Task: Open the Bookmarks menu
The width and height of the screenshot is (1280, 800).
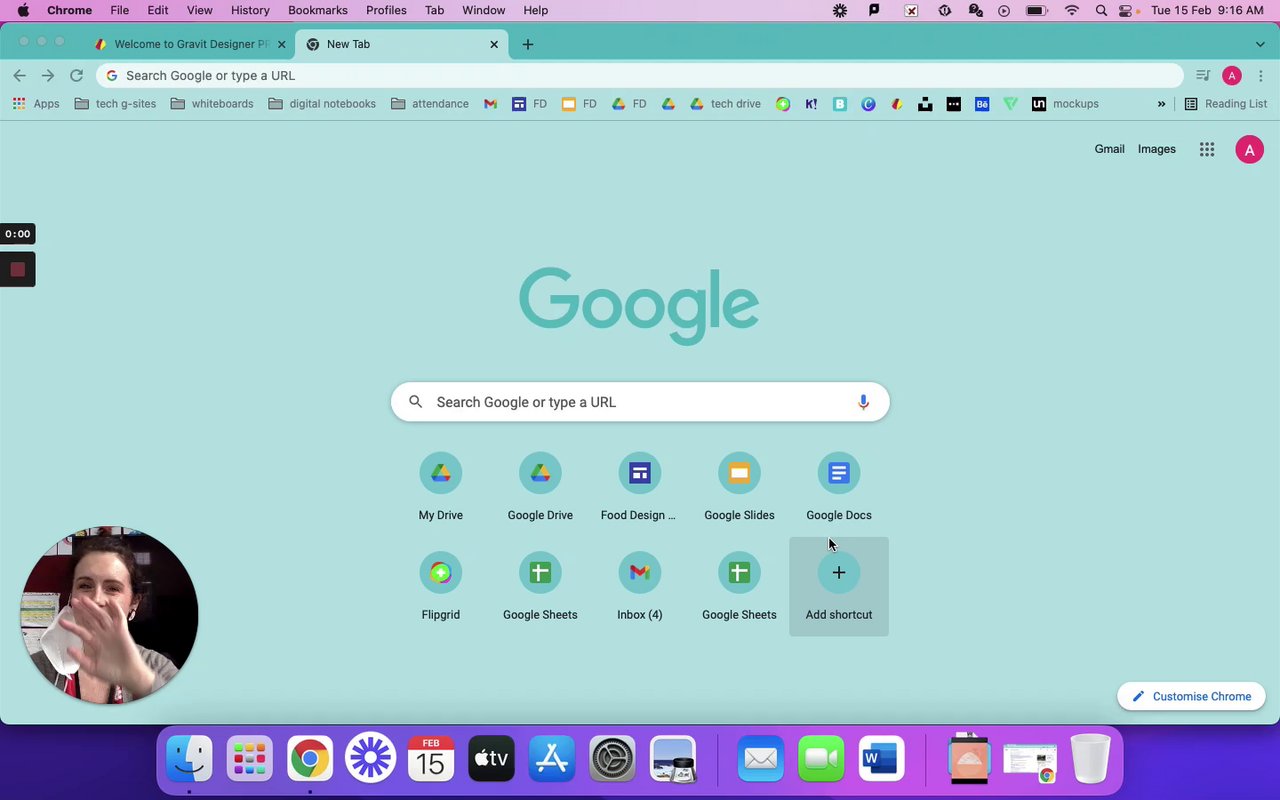Action: coord(318,10)
